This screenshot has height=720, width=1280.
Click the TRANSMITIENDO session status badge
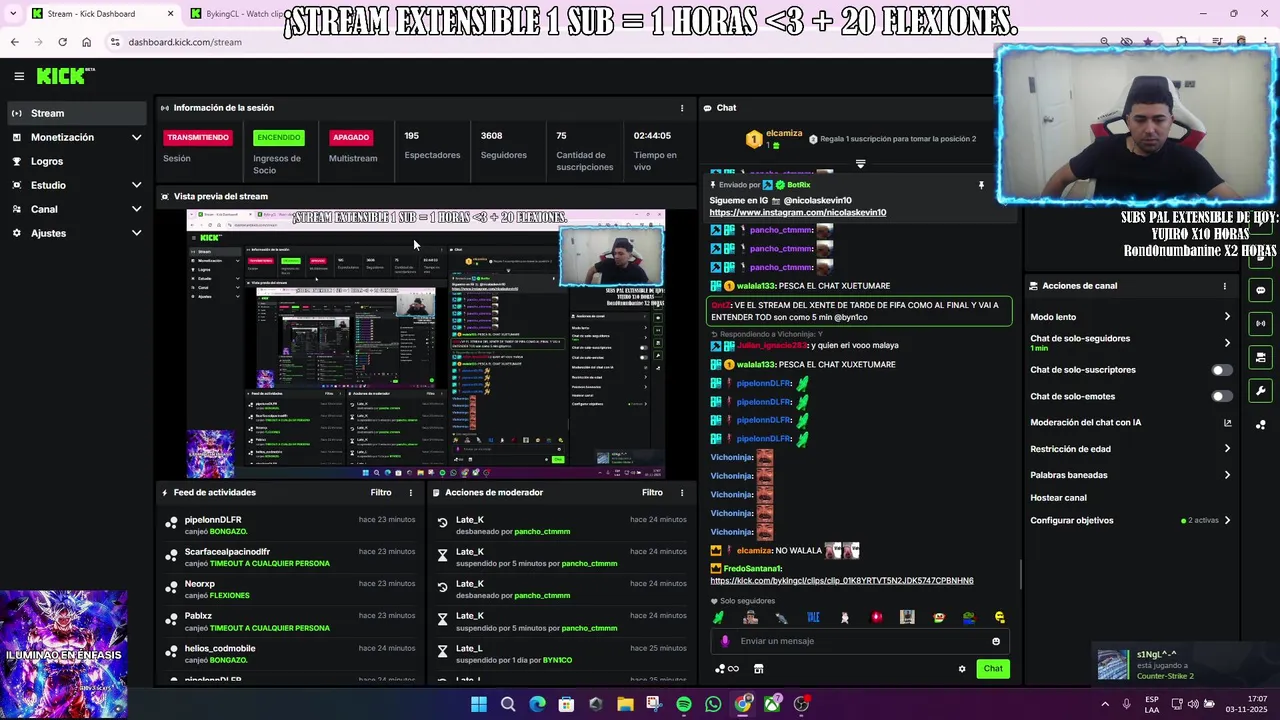pos(198,137)
